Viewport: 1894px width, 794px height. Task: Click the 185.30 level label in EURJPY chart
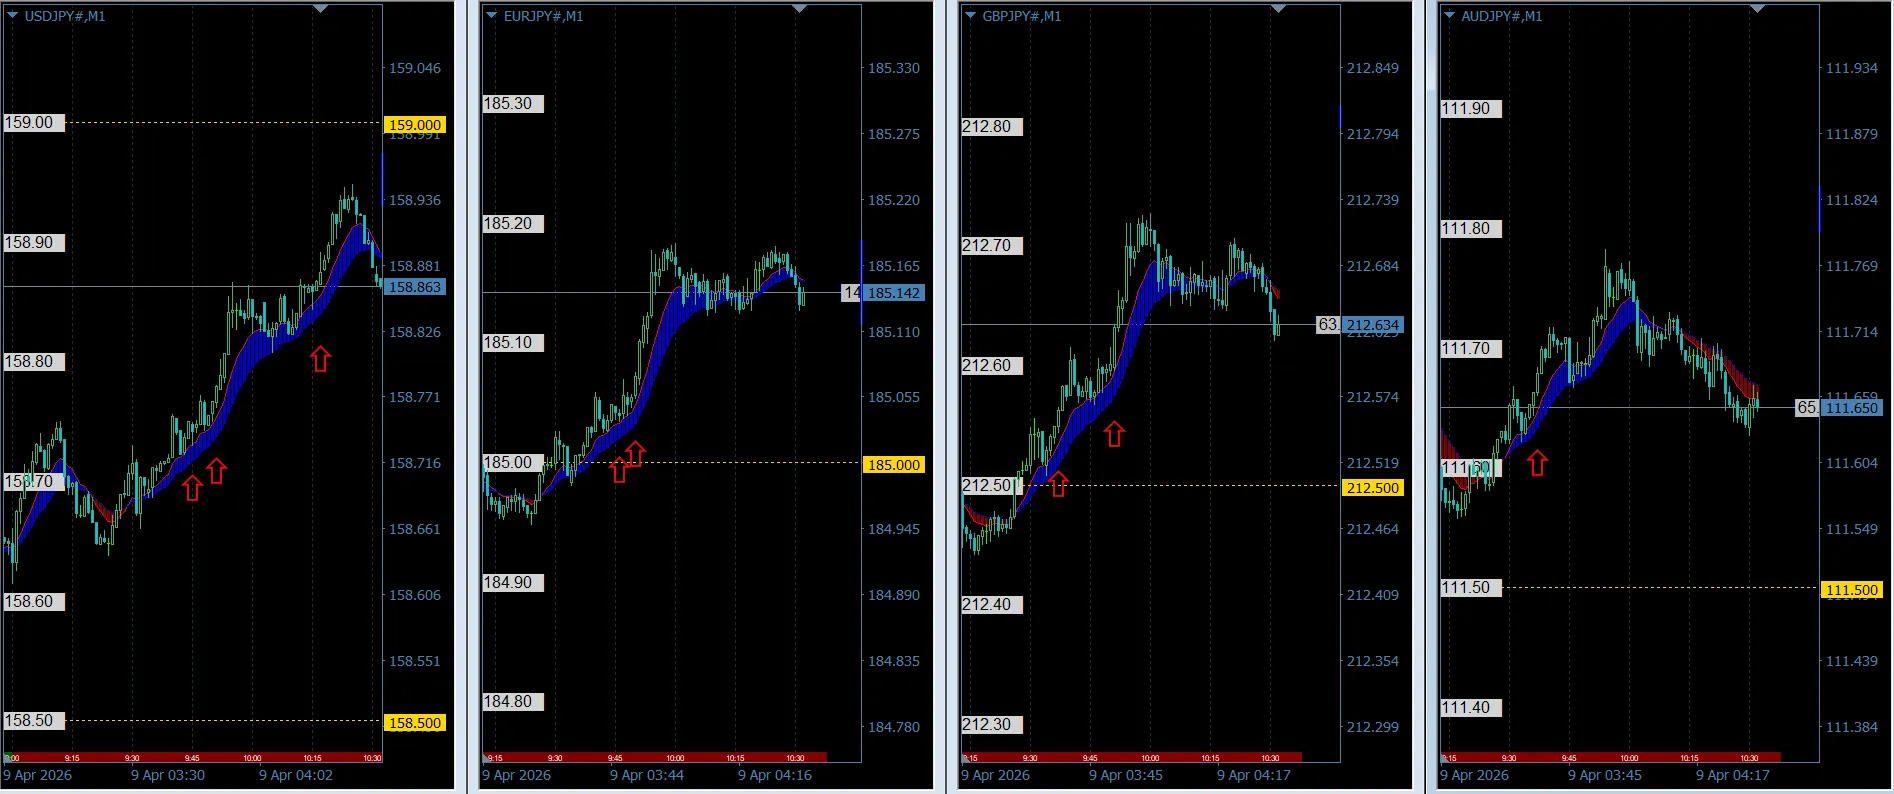tap(513, 104)
